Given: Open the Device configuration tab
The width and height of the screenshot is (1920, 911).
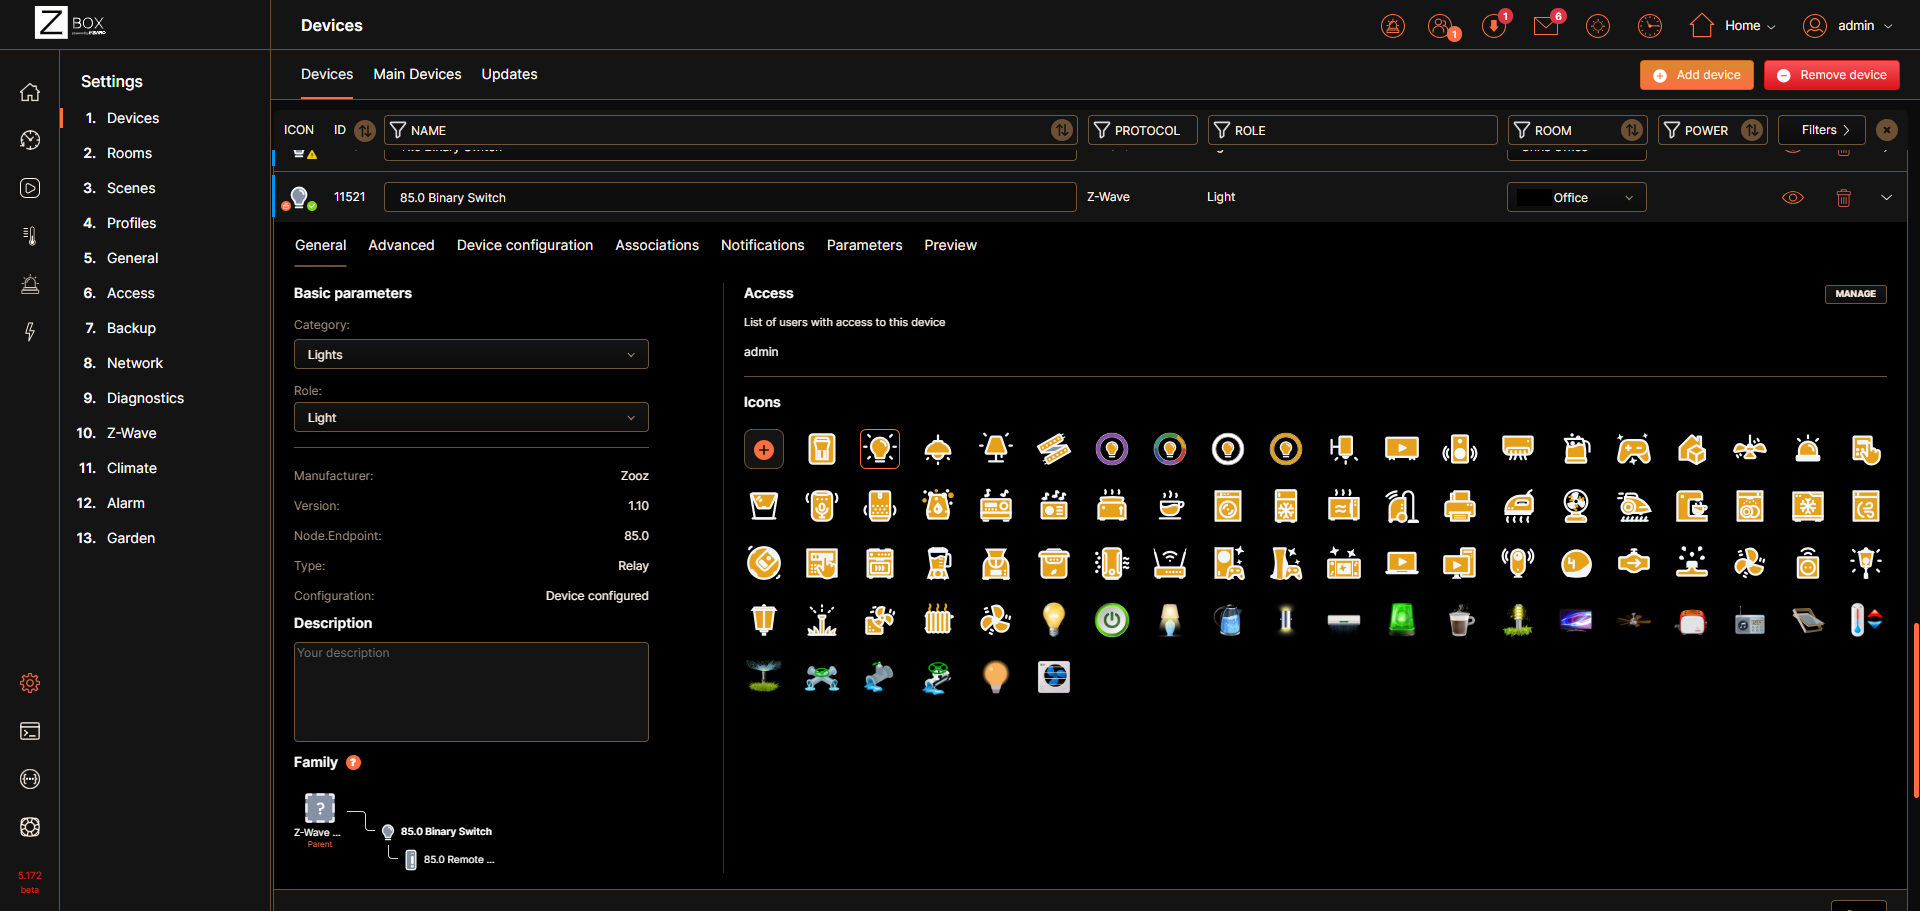Looking at the screenshot, I should (525, 245).
